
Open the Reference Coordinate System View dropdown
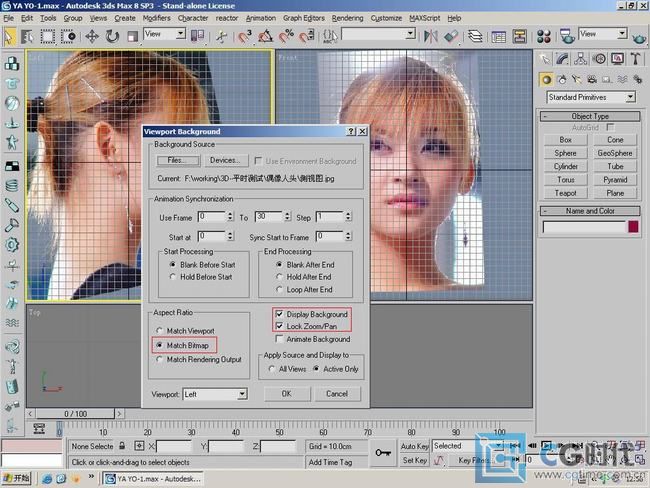point(165,34)
